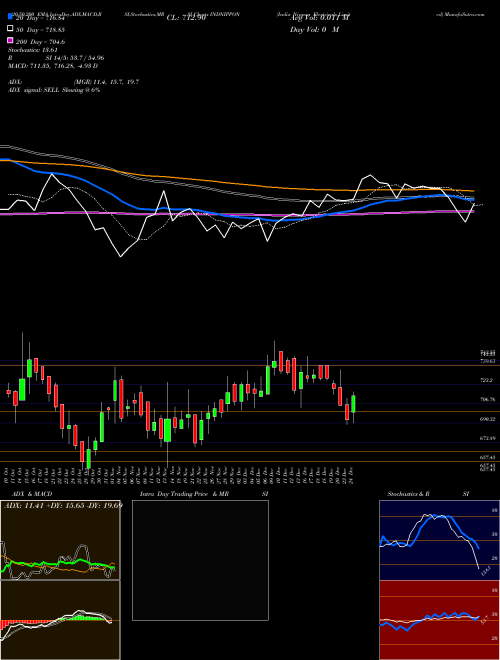Click the 'MACD: 711.35, 716.28, -4.93 D' line

[53, 66]
